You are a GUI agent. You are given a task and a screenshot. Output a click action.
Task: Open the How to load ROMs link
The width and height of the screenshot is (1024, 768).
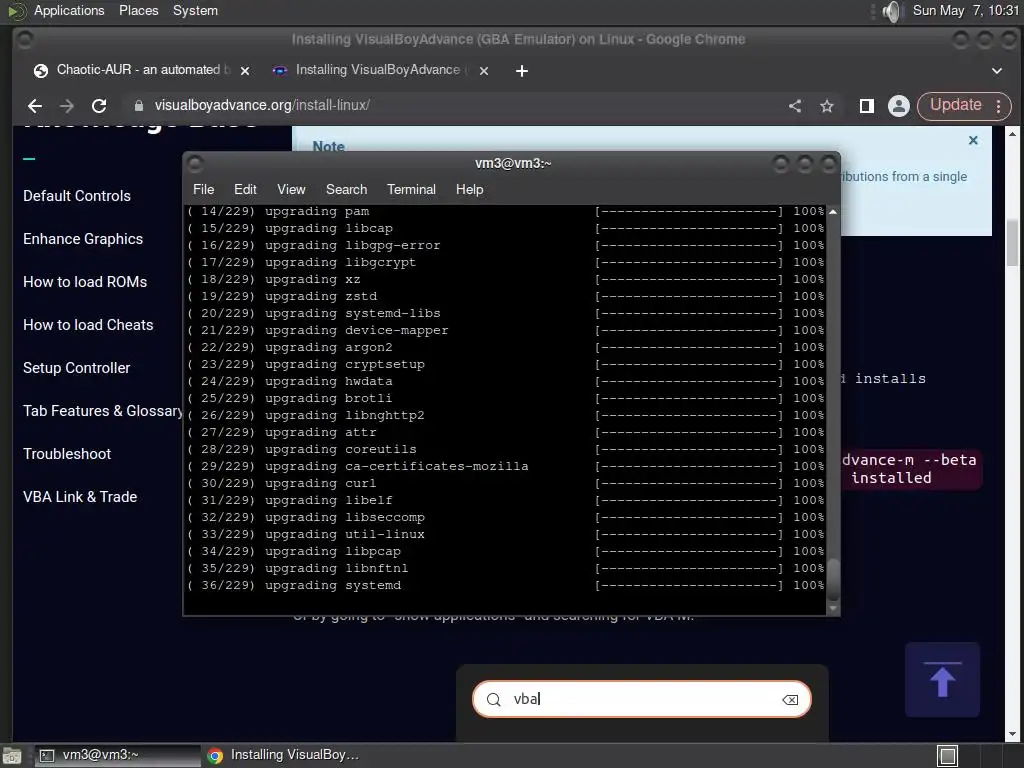[85, 282]
